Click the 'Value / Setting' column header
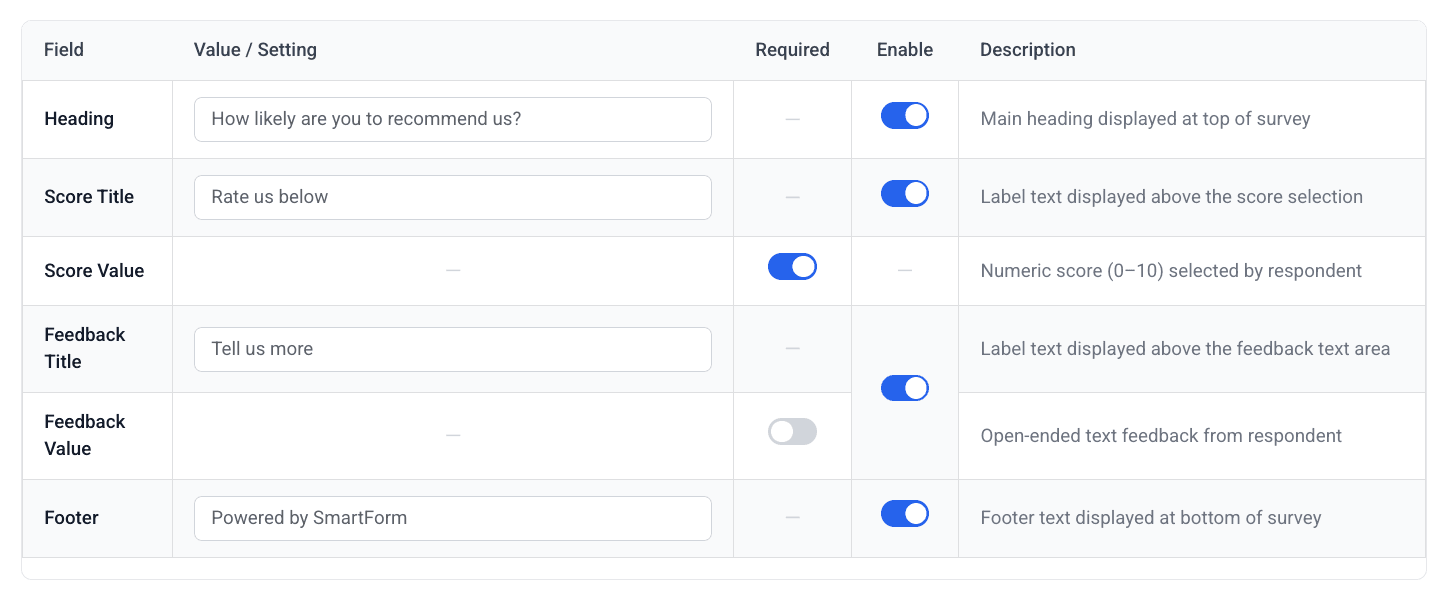 click(x=255, y=50)
